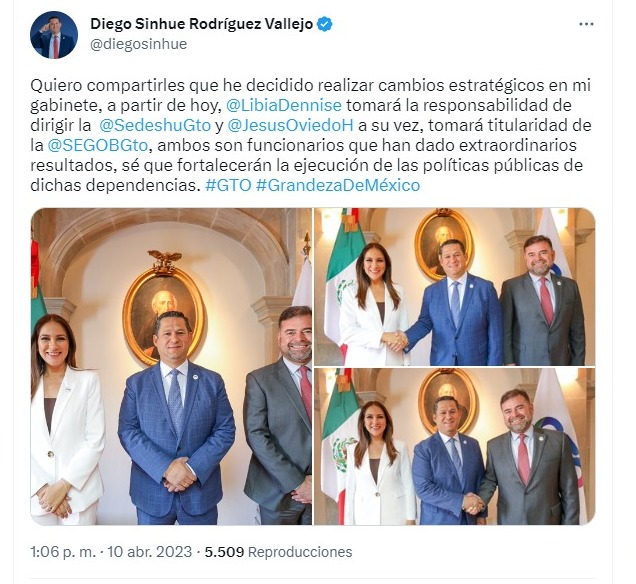Open the top-right photo with woman handshake

pos(455,287)
